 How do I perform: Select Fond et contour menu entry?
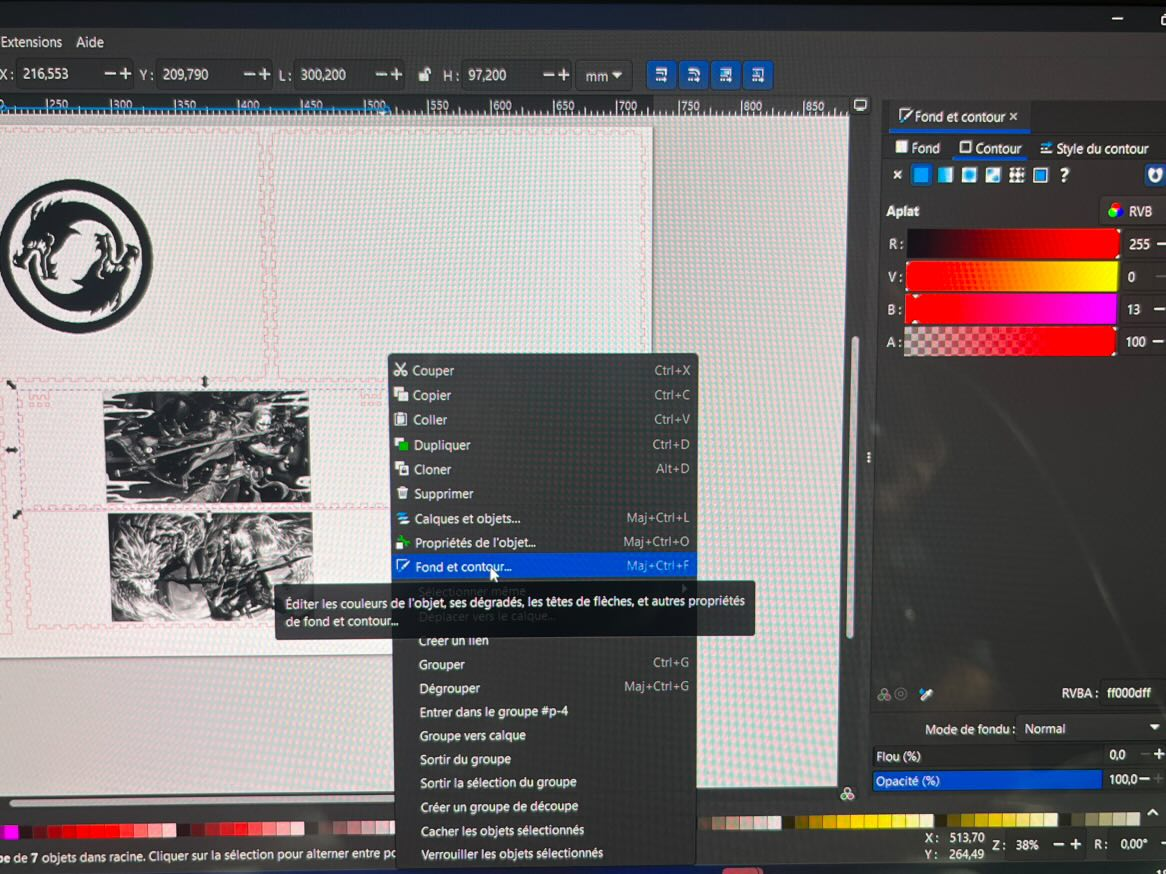pos(544,567)
